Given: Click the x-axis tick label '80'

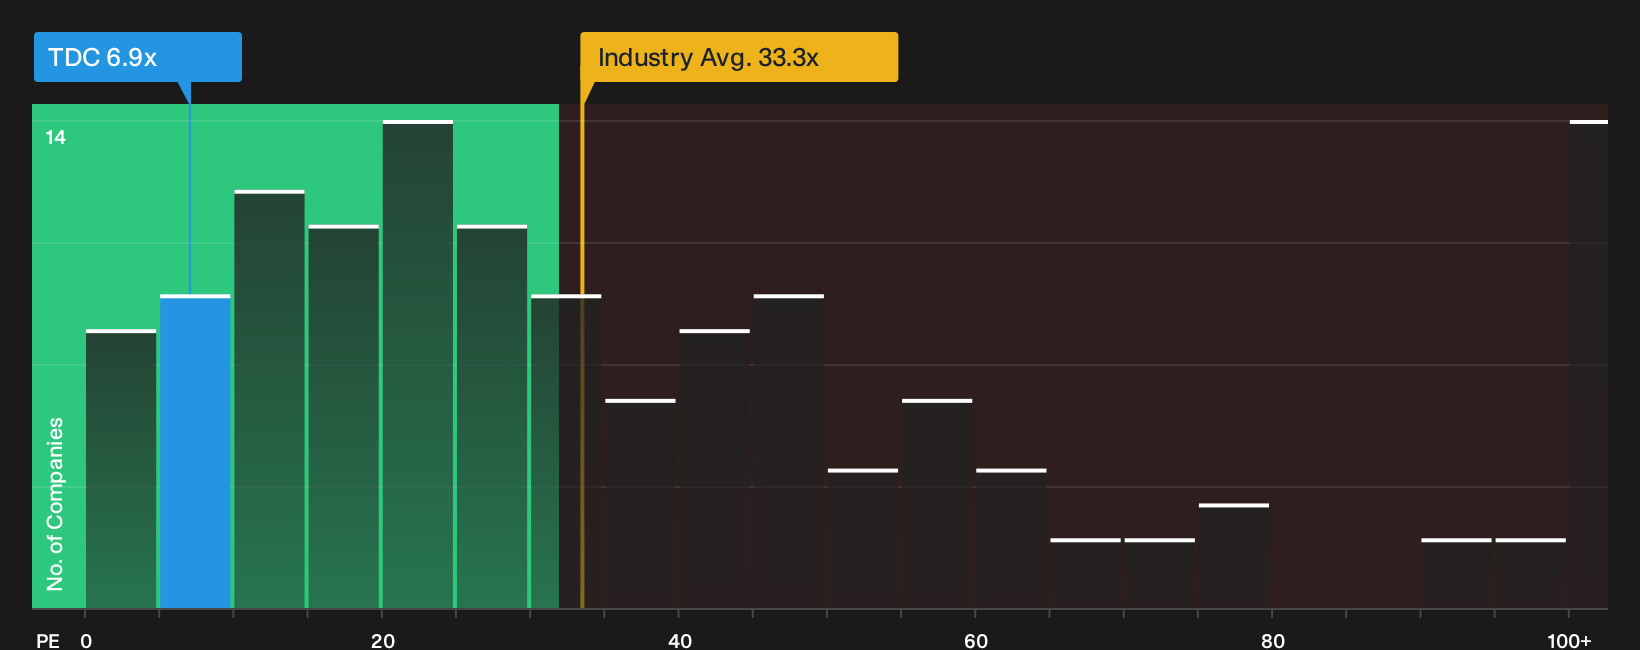Looking at the screenshot, I should pyautogui.click(x=1273, y=640).
